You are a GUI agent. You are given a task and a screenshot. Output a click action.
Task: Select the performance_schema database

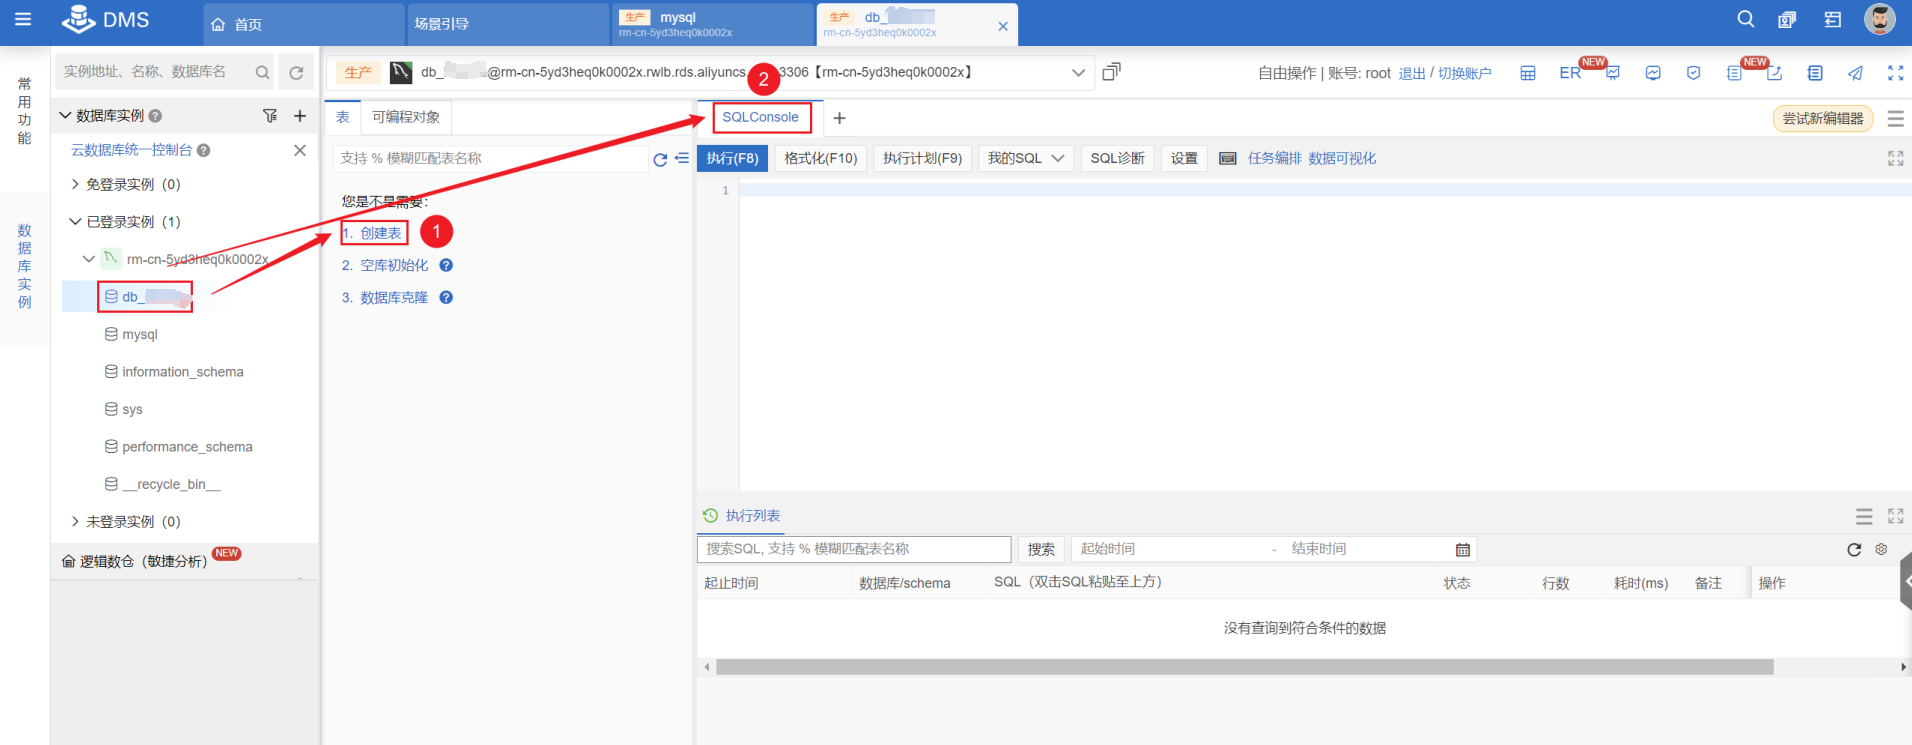(187, 447)
